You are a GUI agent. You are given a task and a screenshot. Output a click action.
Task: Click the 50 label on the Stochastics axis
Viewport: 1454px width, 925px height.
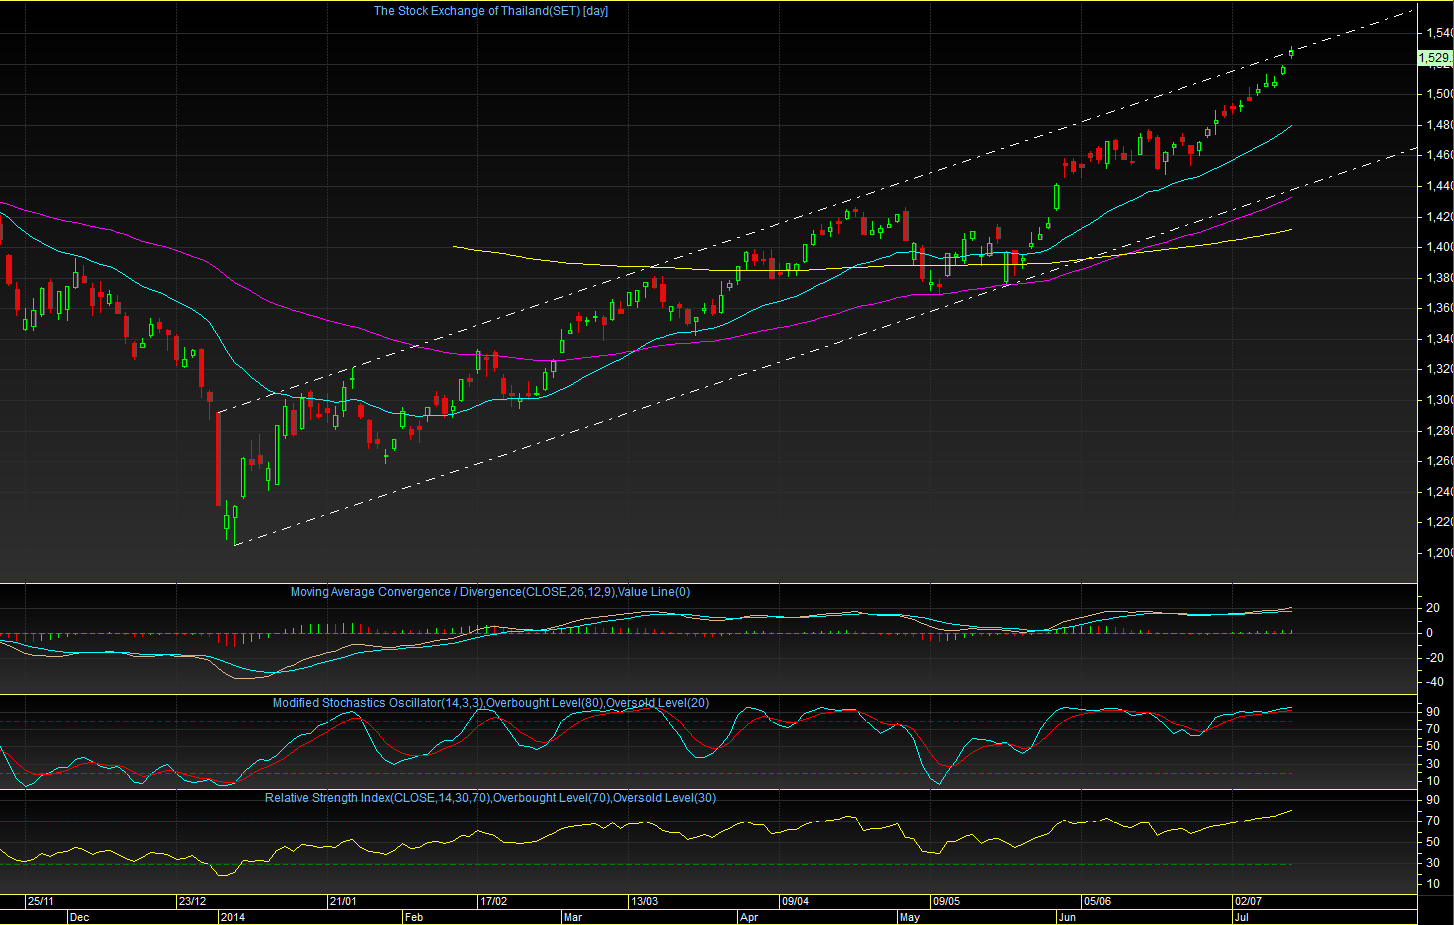tap(1434, 746)
